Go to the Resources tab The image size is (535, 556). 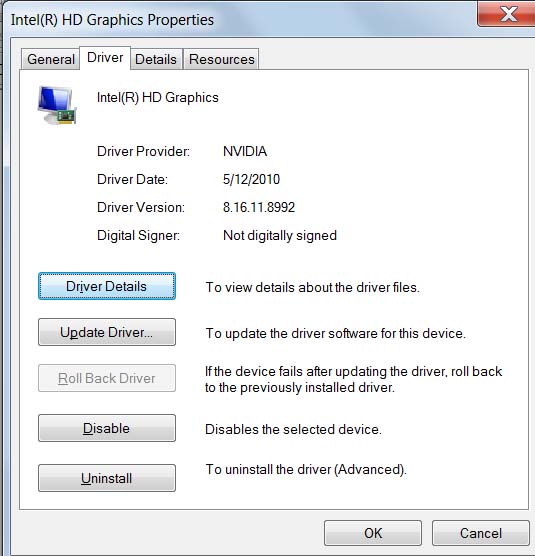(x=222, y=59)
